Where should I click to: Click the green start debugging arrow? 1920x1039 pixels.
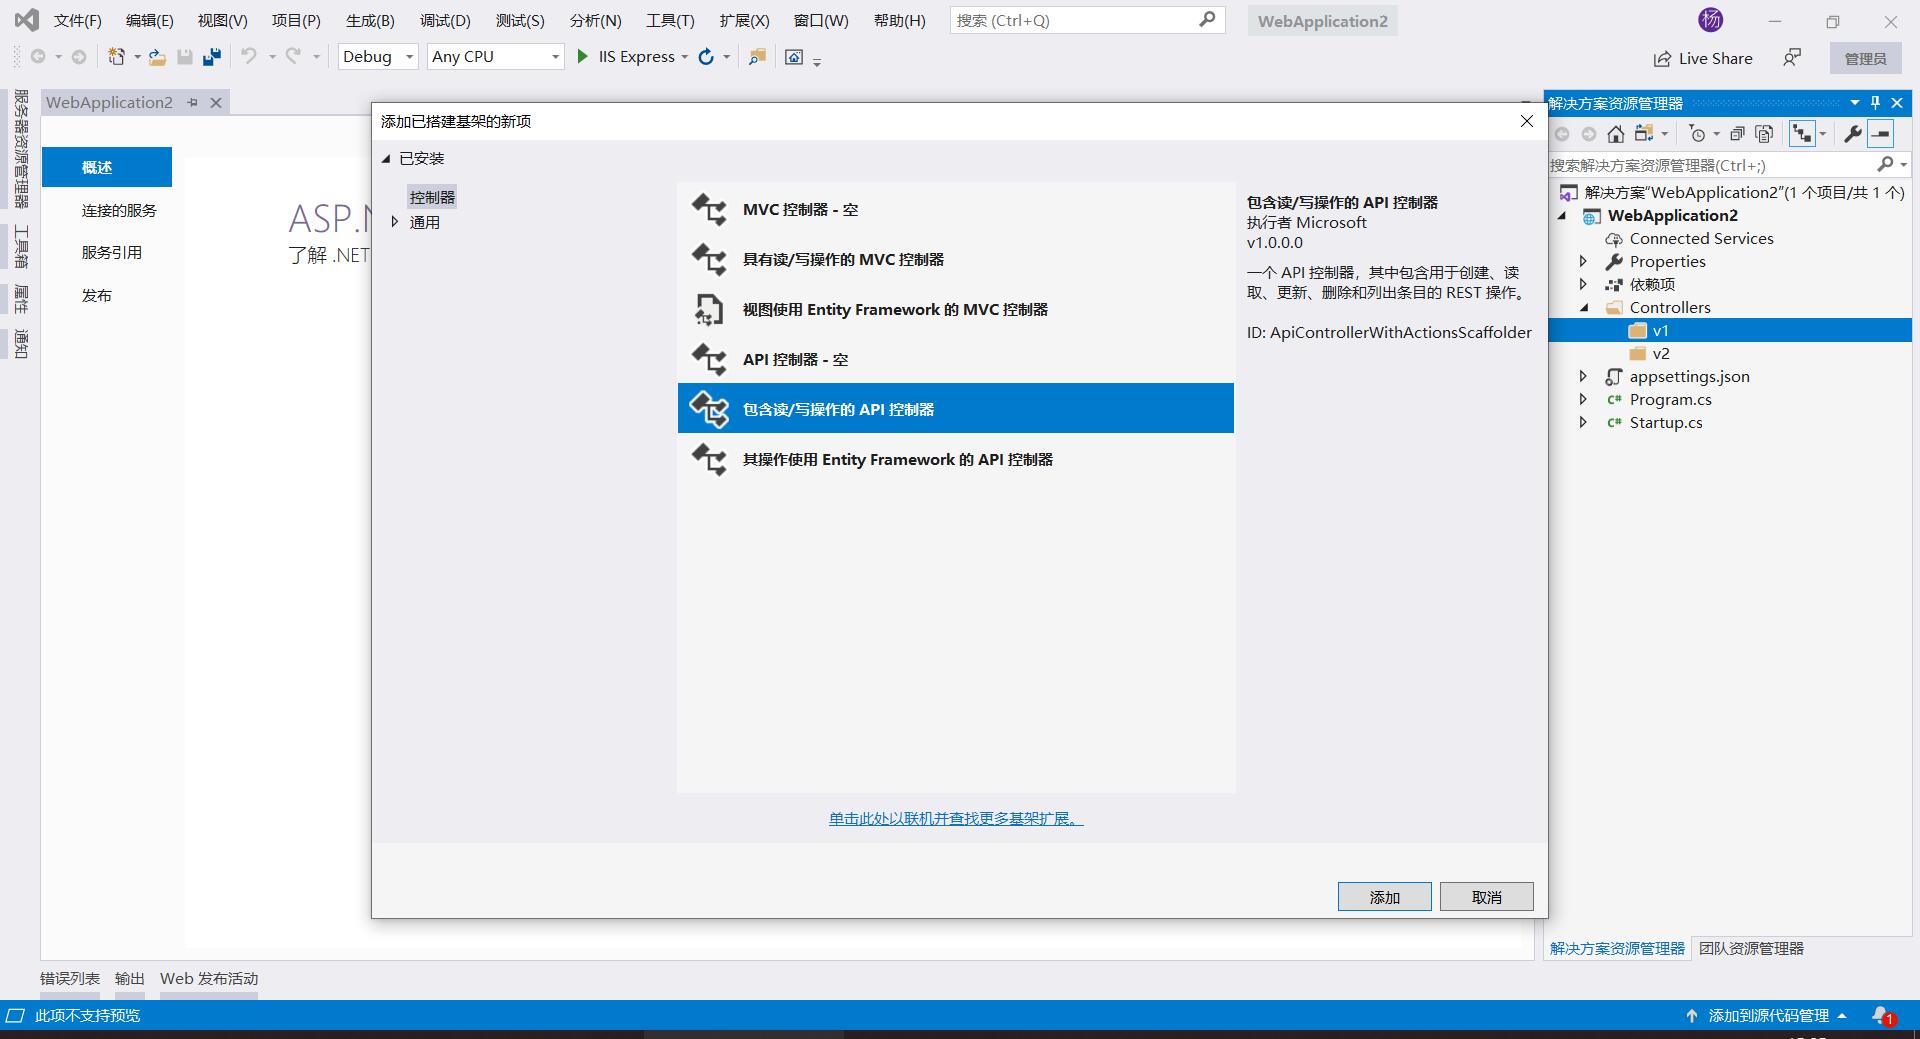(582, 57)
